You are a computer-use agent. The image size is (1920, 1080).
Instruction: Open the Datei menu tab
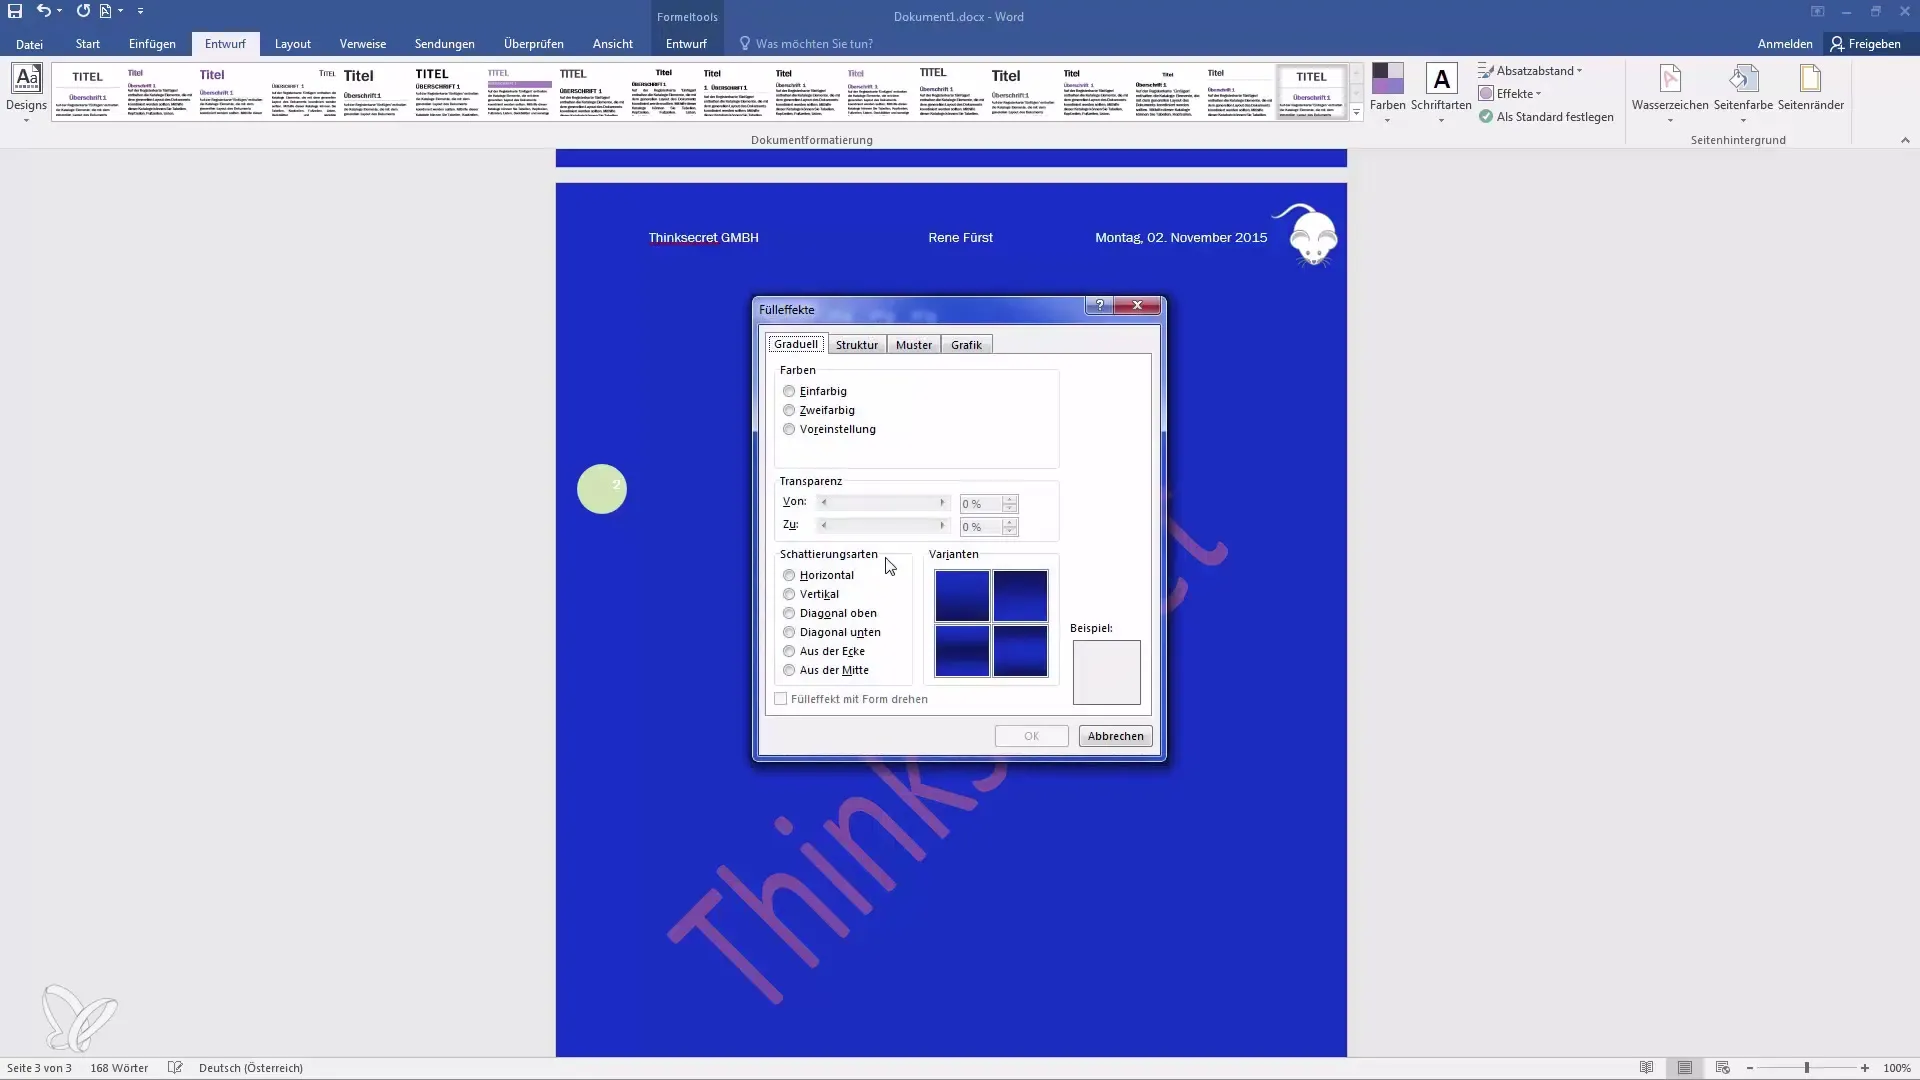(29, 44)
